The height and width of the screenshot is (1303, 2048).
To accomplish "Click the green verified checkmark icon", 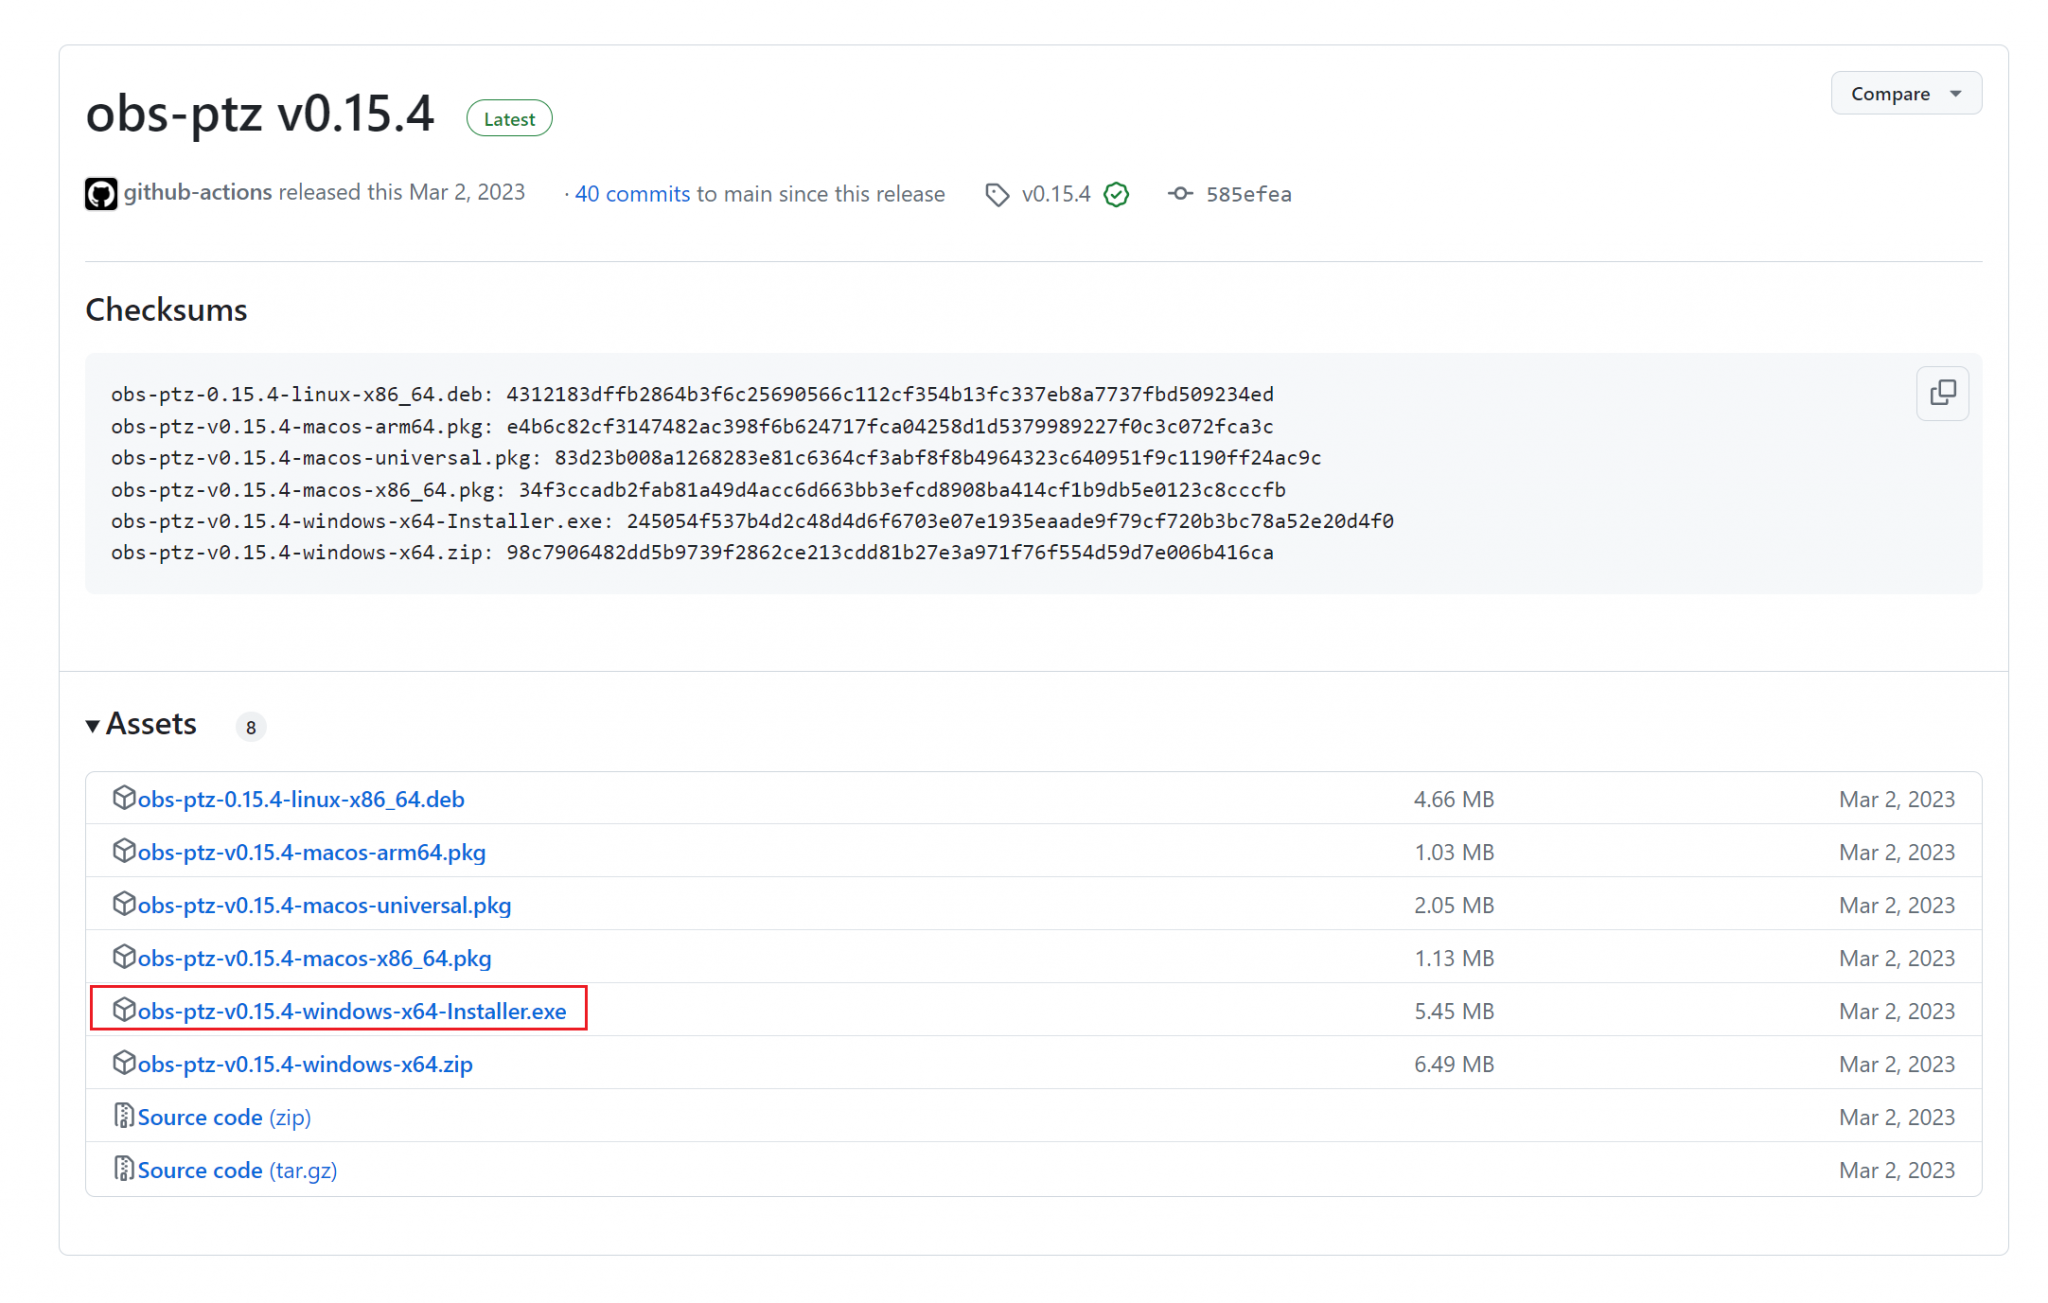I will tap(1116, 194).
